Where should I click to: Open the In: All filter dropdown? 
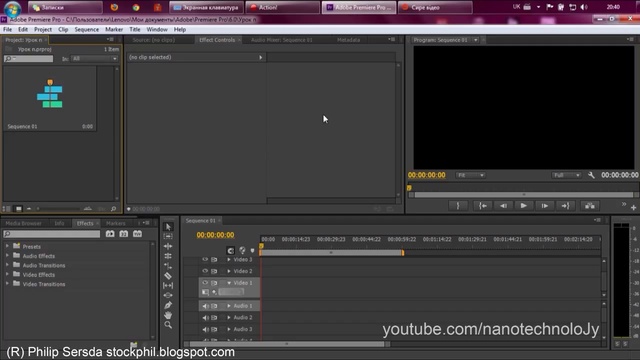[94, 59]
